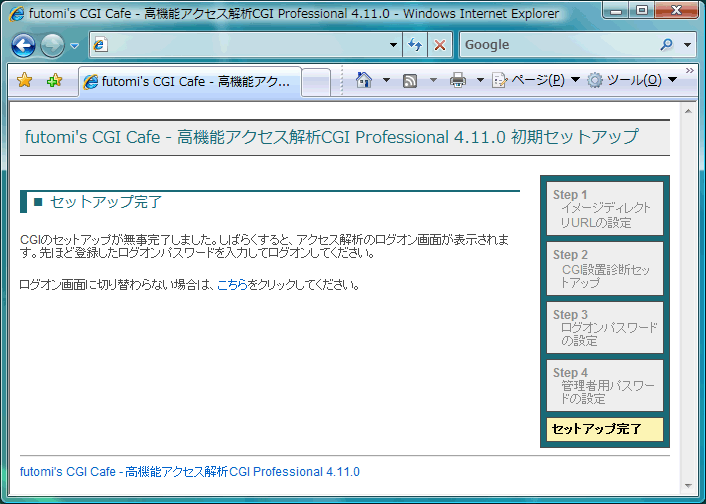This screenshot has width=706, height=504.
Task: Expand the address bar history dropdown
Action: coord(393,45)
